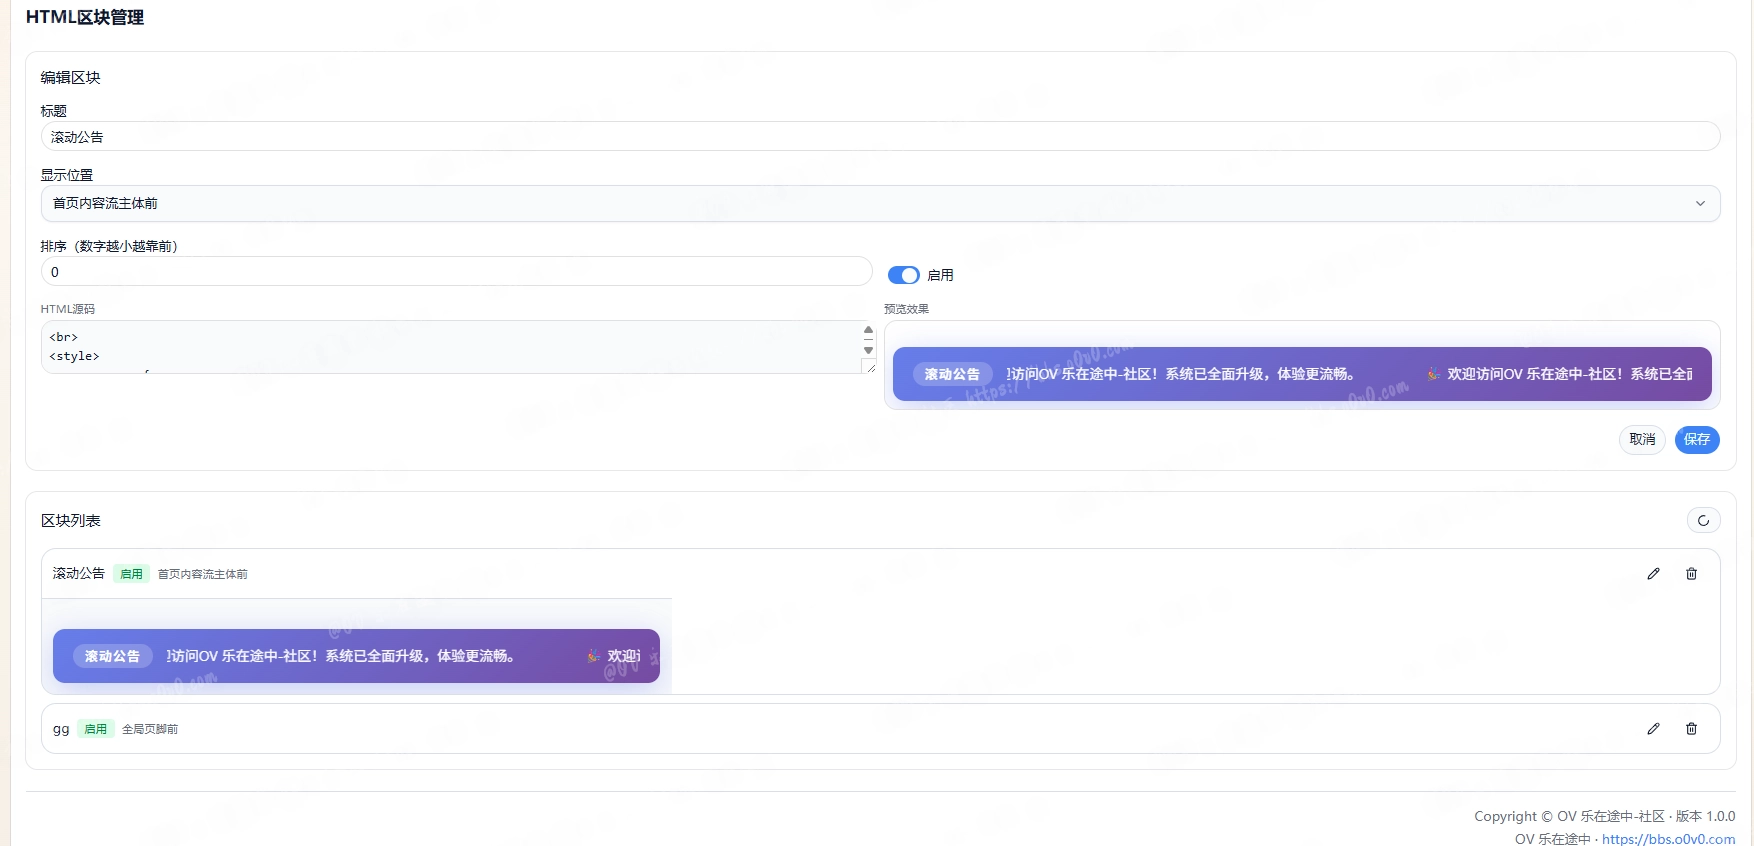The image size is (1754, 846).
Task: Click the 启用 status tag on gg row
Action: [x=95, y=729]
